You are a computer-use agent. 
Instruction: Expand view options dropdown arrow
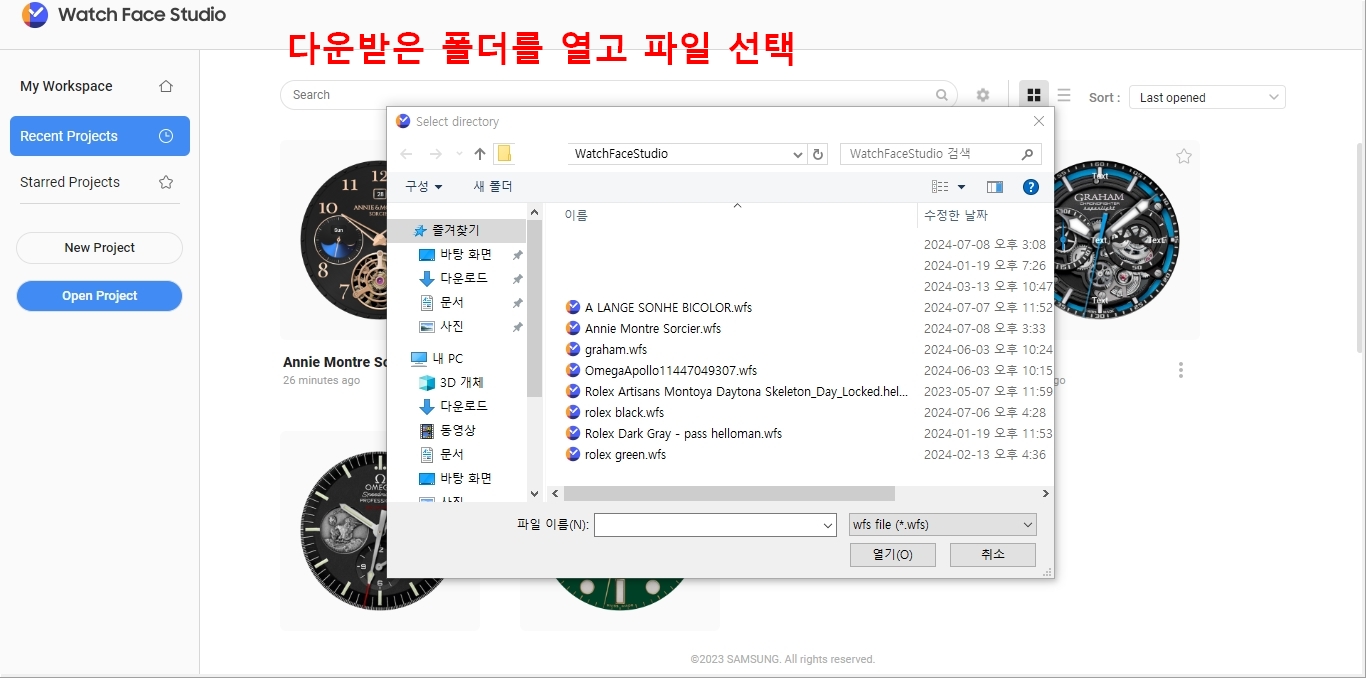click(961, 187)
